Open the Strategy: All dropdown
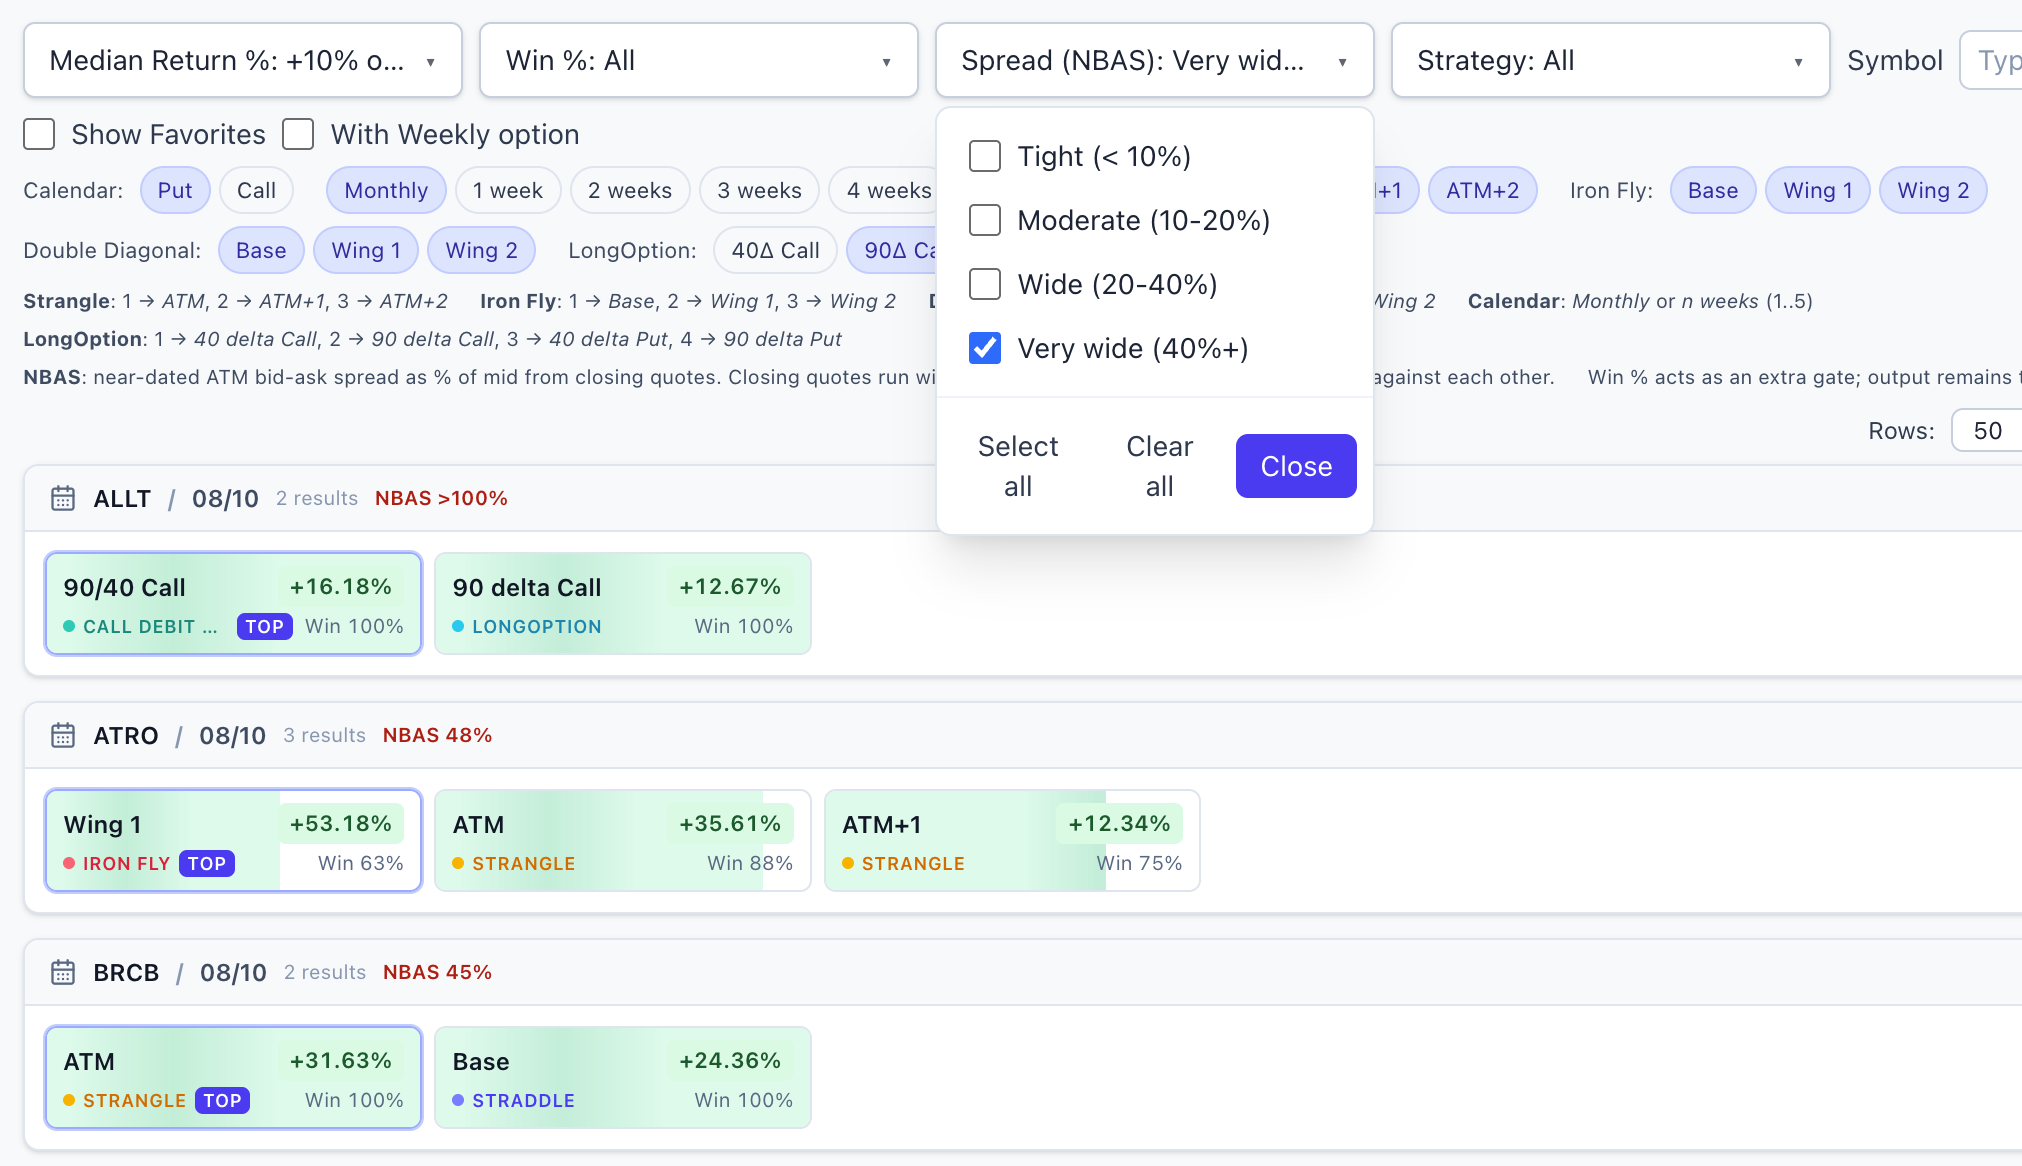This screenshot has height=1166, width=2022. [1611, 61]
